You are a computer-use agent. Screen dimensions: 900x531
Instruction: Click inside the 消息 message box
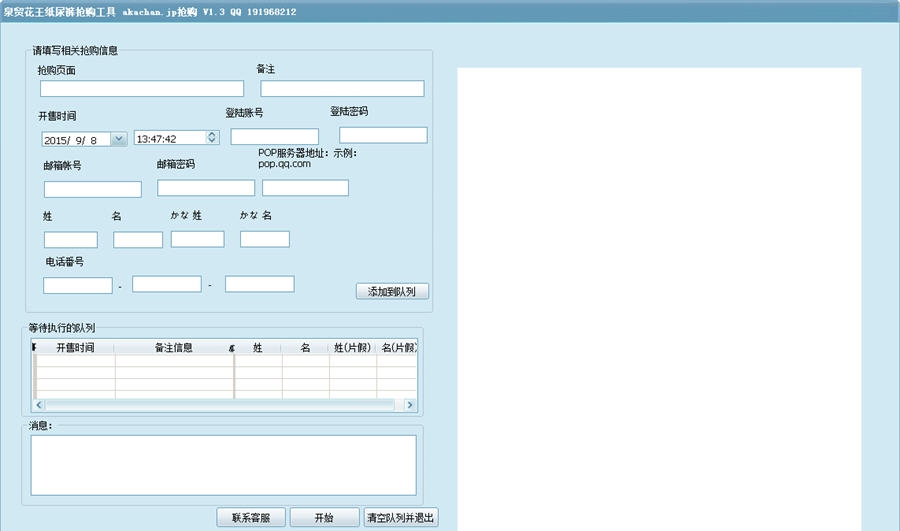click(223, 465)
